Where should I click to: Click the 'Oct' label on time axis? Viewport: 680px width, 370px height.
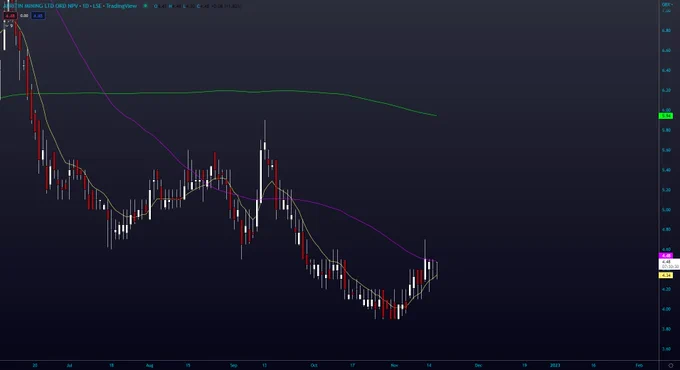click(314, 365)
